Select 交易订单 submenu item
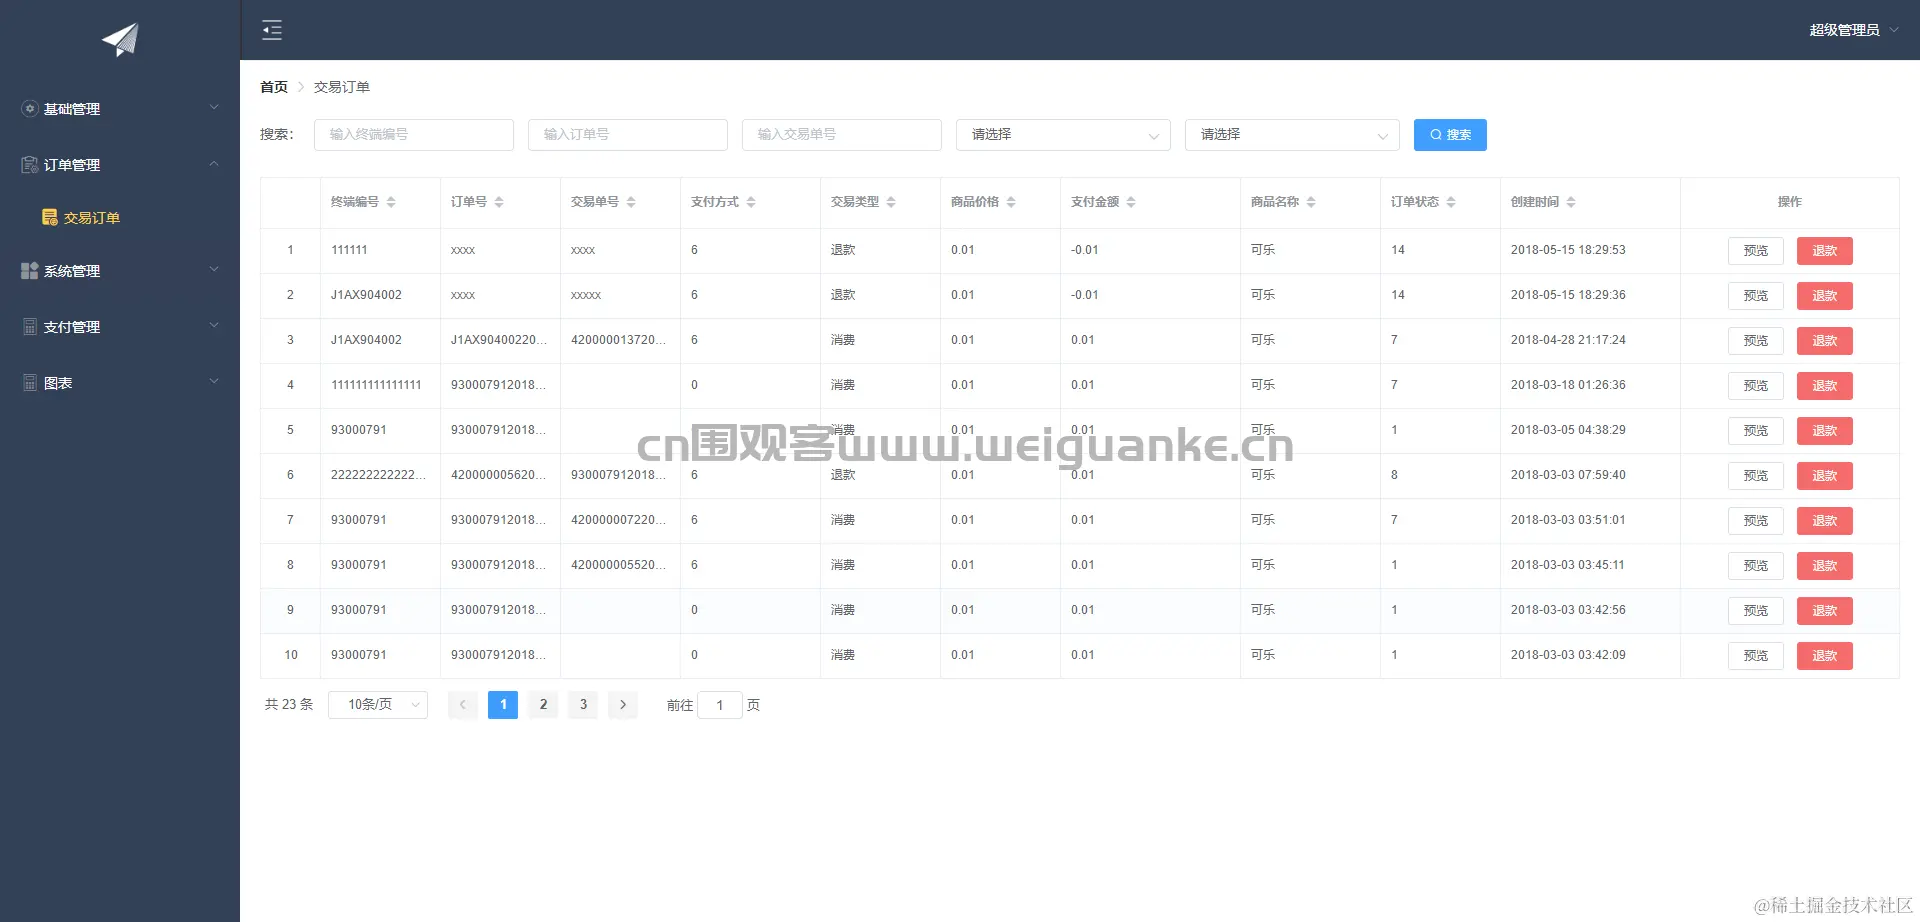The image size is (1920, 922). coord(120,218)
